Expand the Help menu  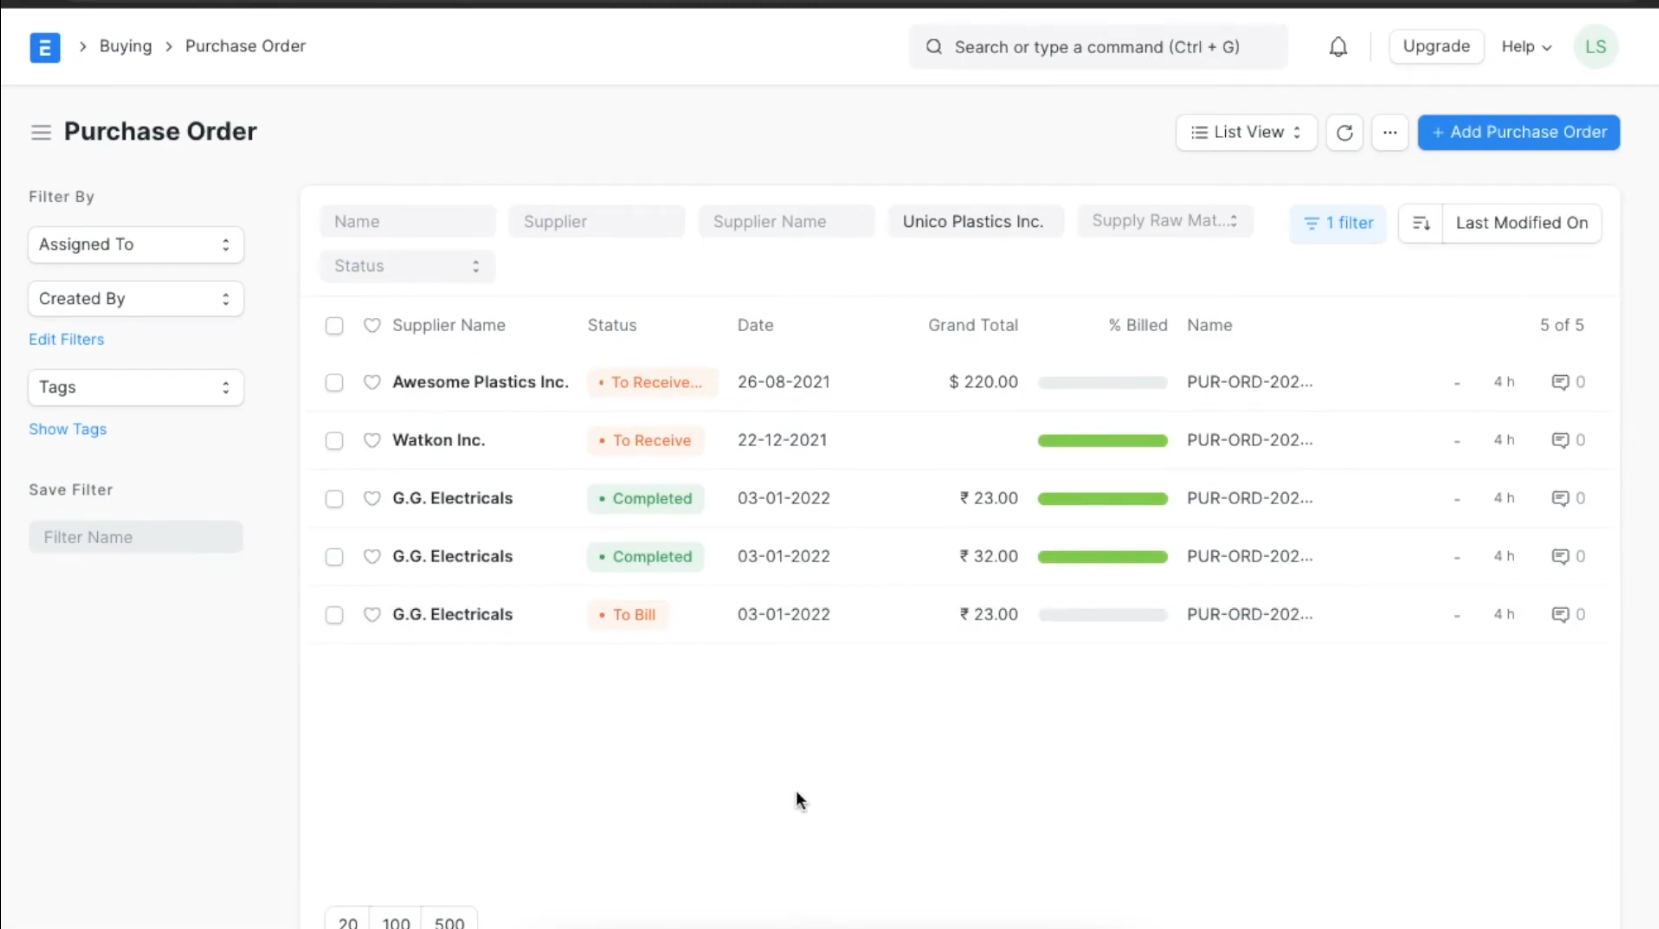1526,47
